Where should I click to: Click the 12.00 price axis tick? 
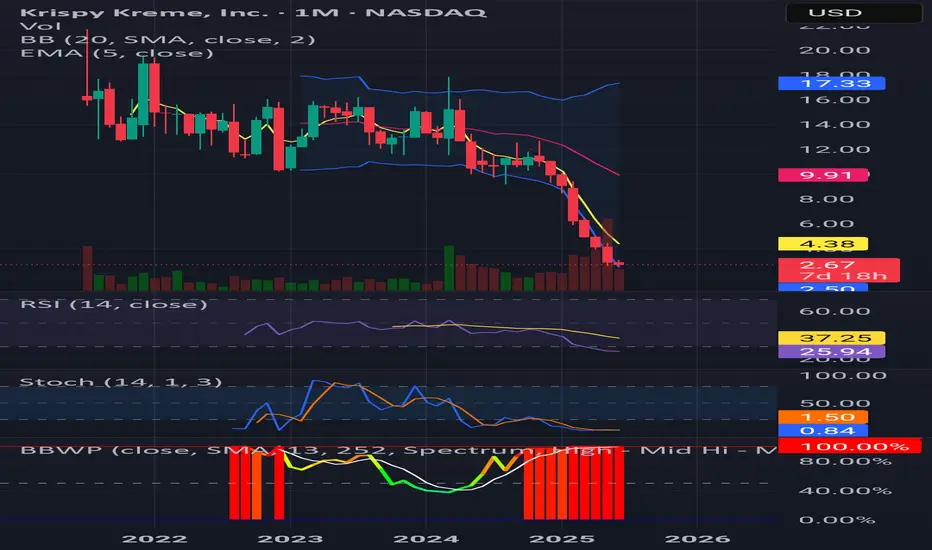(x=835, y=149)
